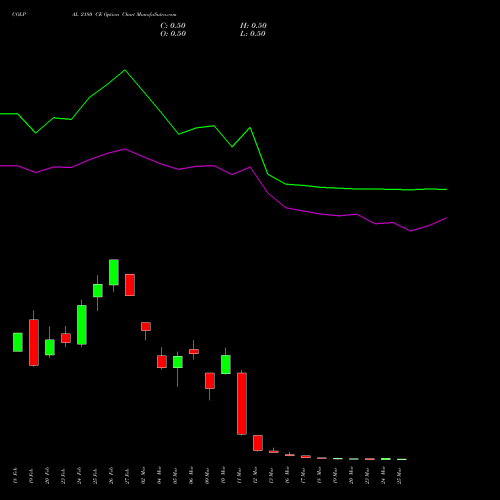
Task: Select the '27 Feb' date axis label
Action: [127, 476]
